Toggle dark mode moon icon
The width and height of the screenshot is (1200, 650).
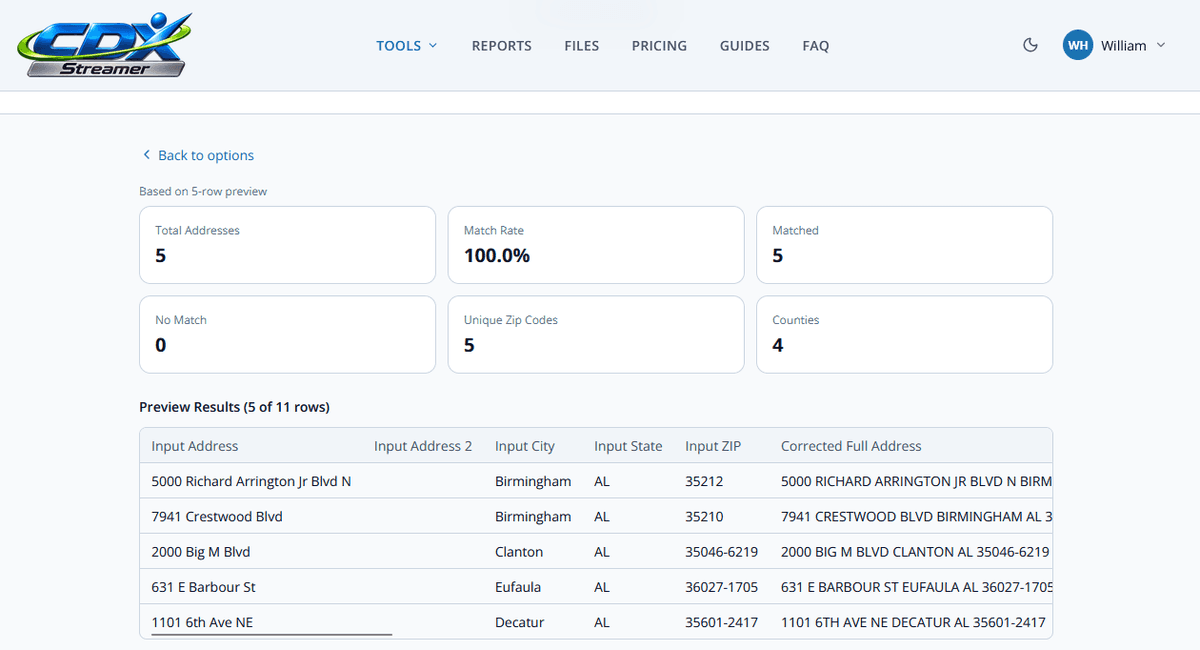(x=1031, y=45)
